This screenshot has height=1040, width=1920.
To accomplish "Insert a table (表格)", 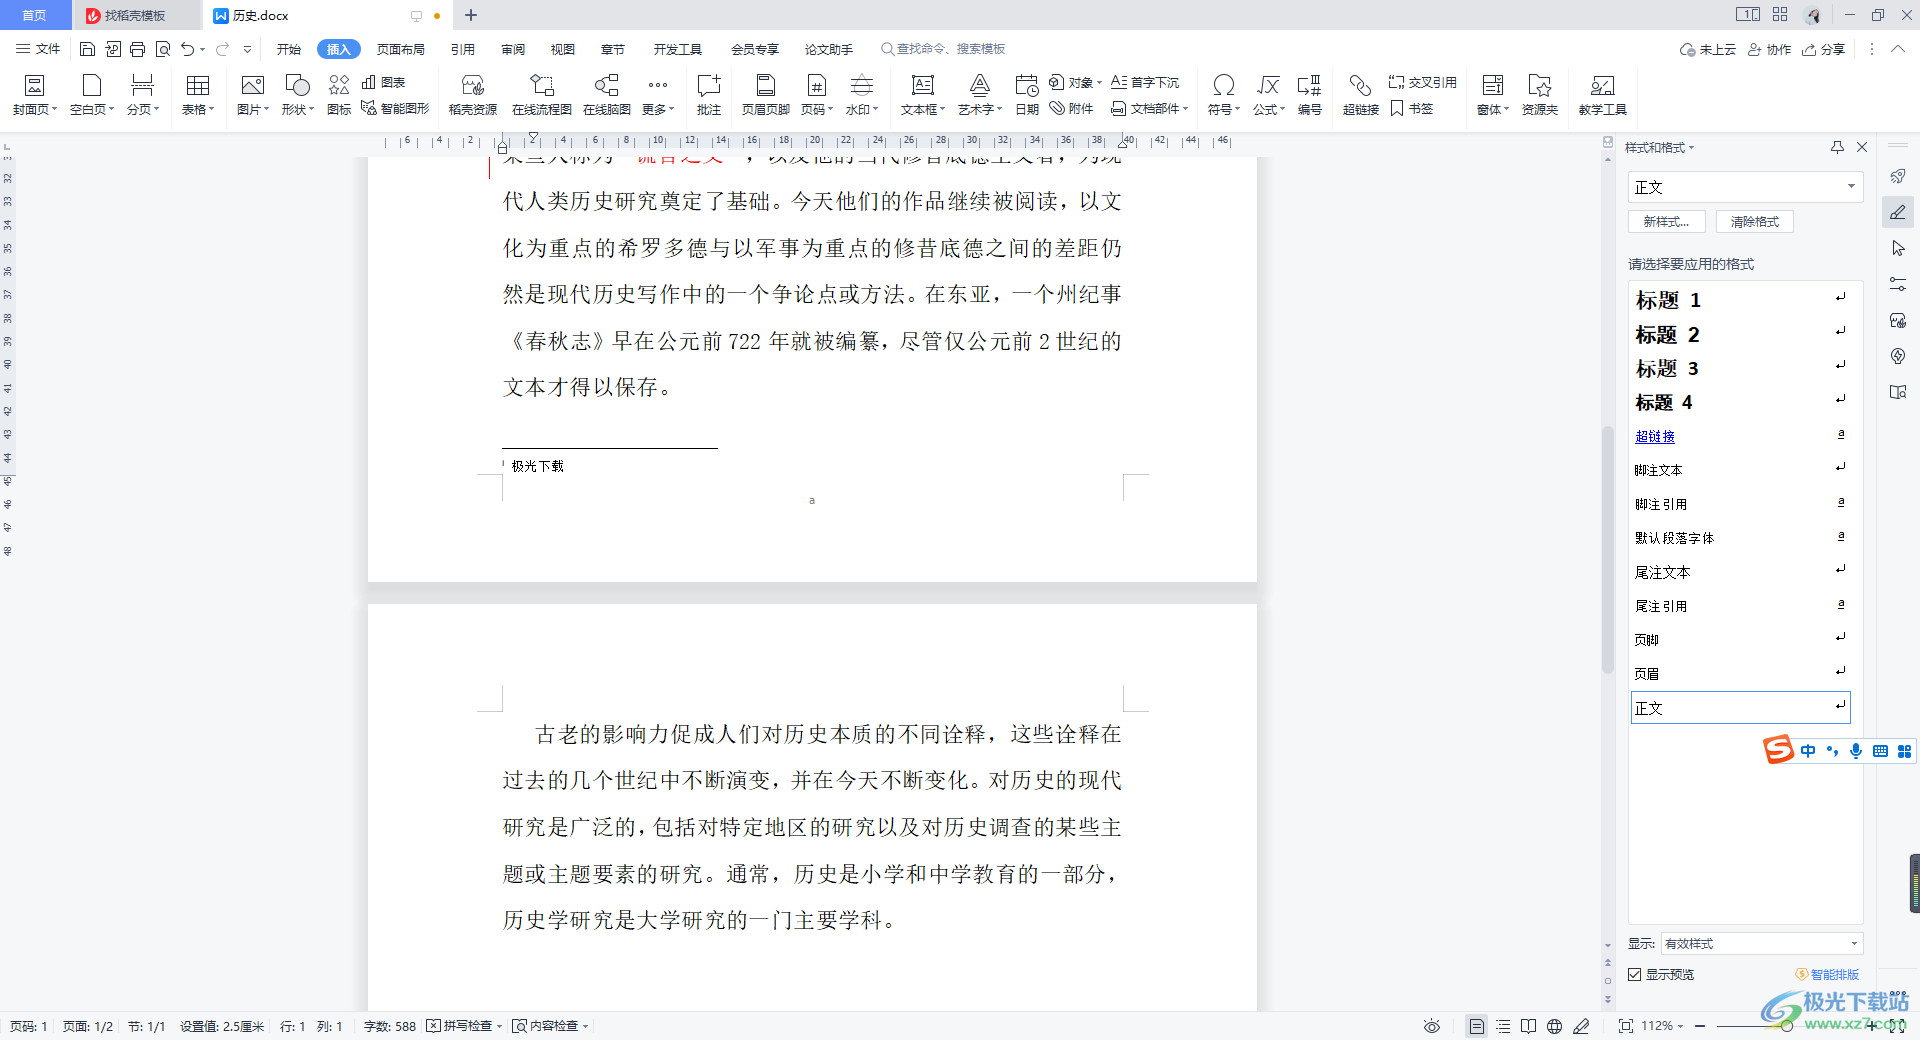I will point(198,95).
